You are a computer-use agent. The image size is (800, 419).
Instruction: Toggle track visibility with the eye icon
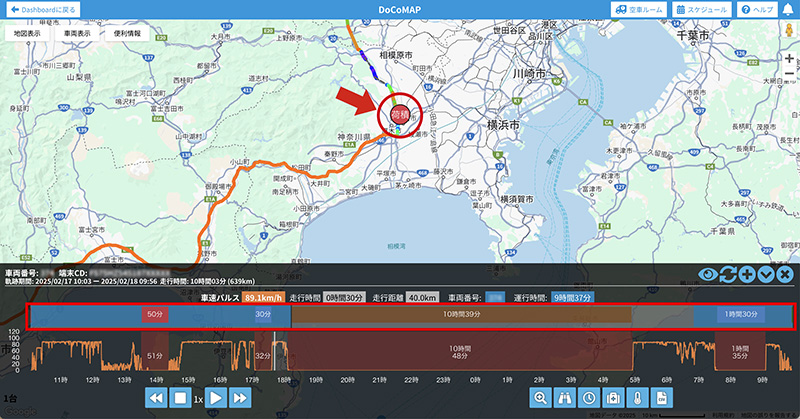[707, 275]
